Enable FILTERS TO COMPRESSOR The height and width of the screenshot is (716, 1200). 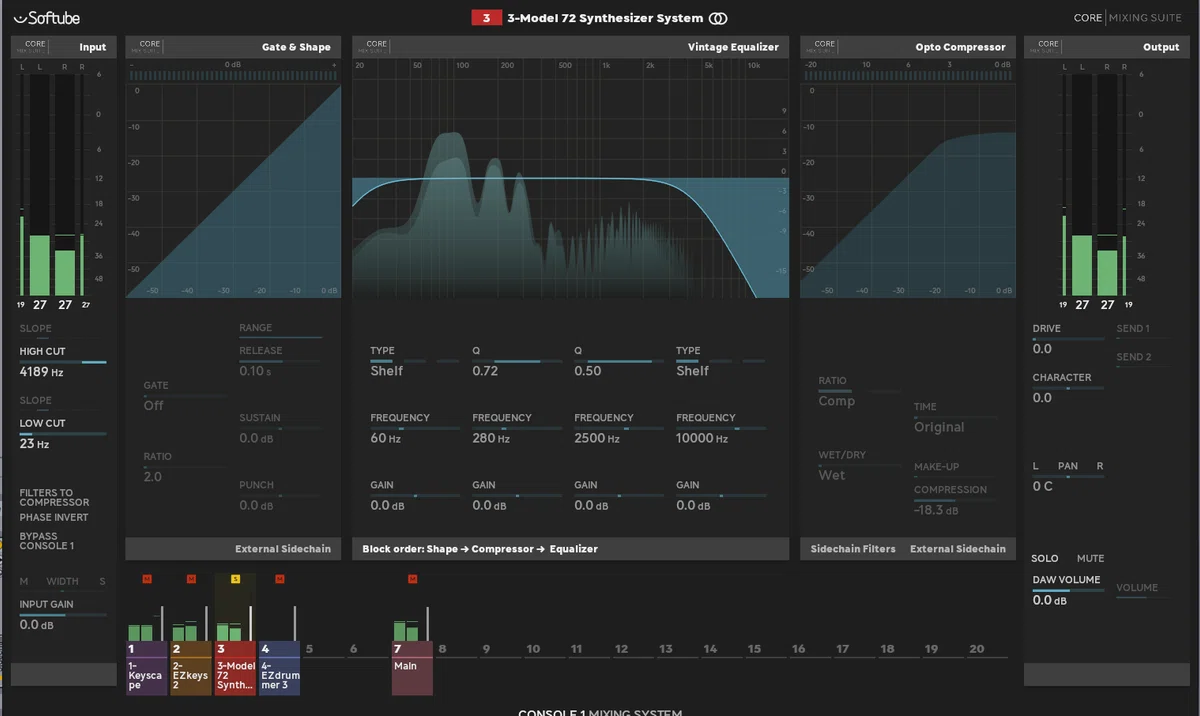[54, 497]
